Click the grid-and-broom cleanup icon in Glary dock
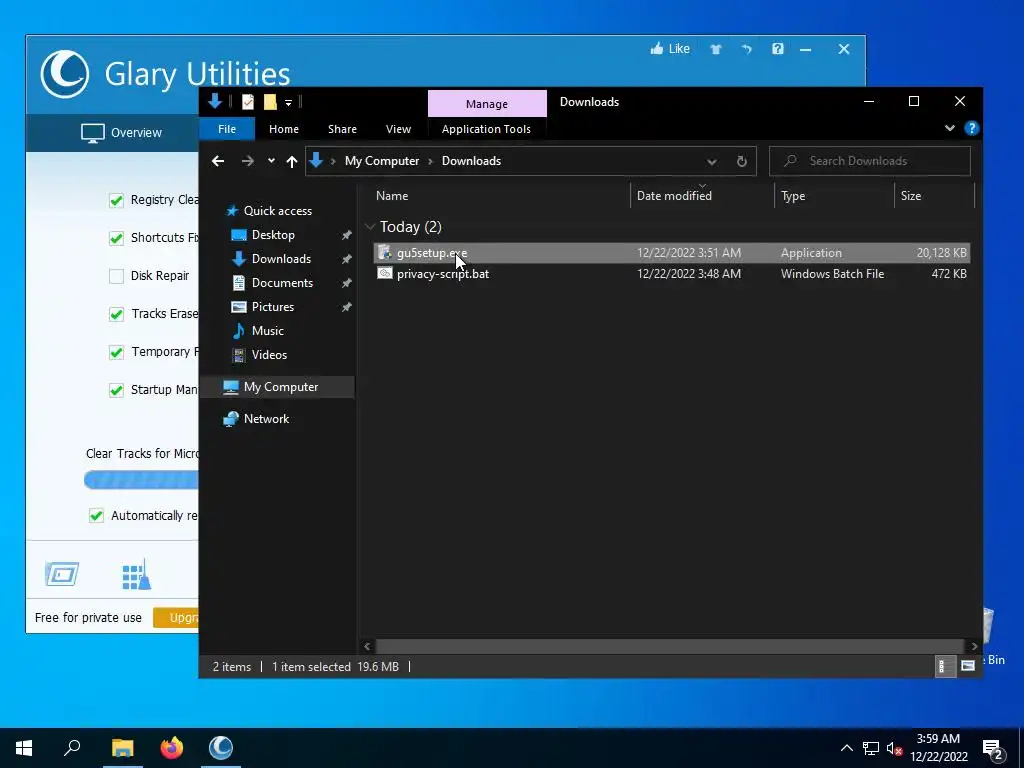Viewport: 1024px width, 768px height. point(136,575)
